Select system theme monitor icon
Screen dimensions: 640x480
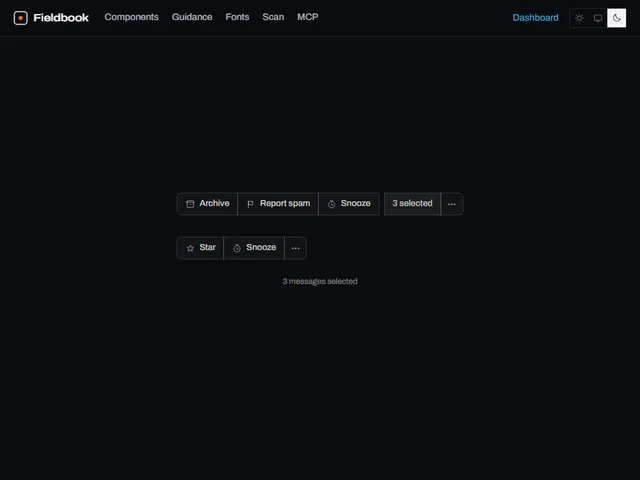[598, 18]
